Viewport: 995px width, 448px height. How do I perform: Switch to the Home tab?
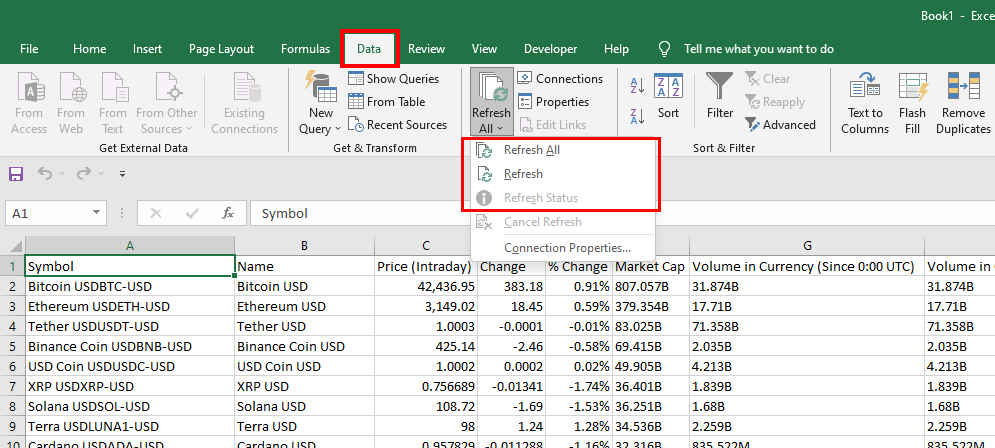coord(89,49)
